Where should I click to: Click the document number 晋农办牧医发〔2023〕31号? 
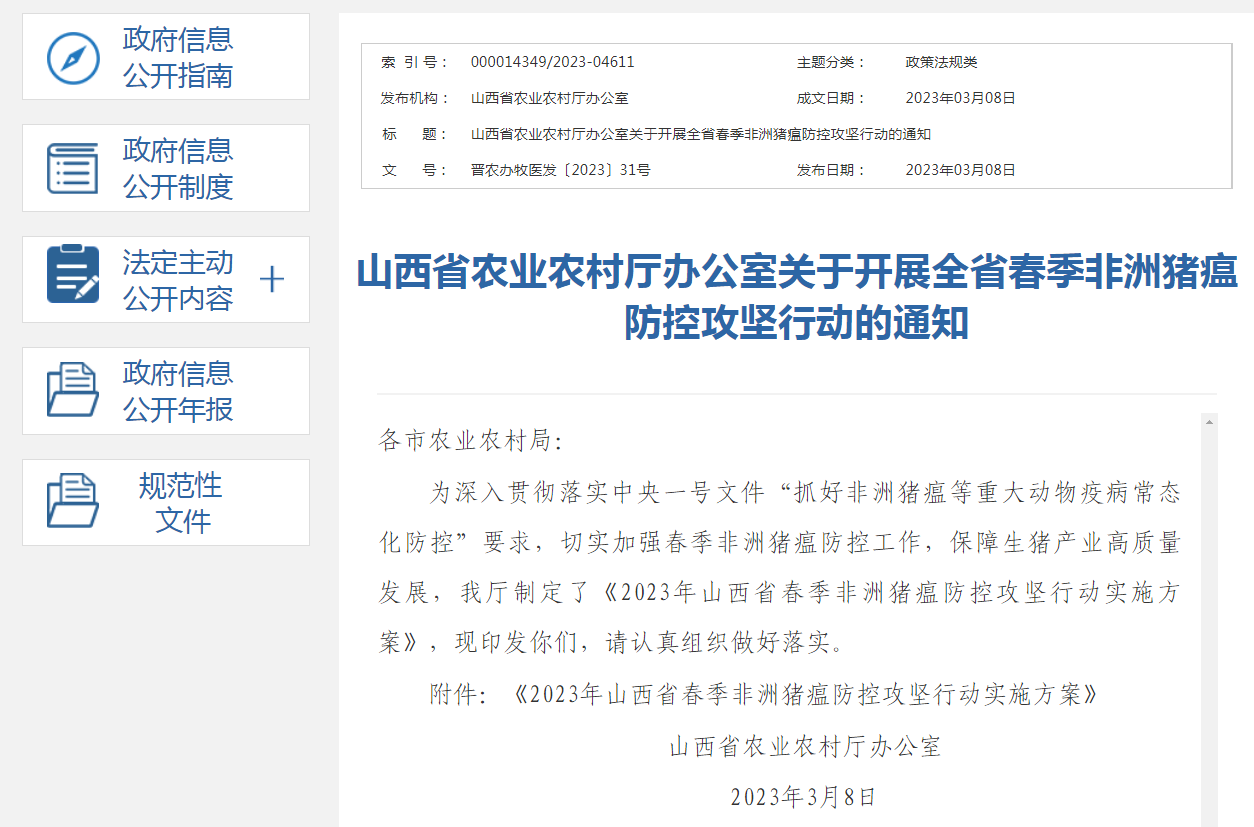tap(560, 170)
